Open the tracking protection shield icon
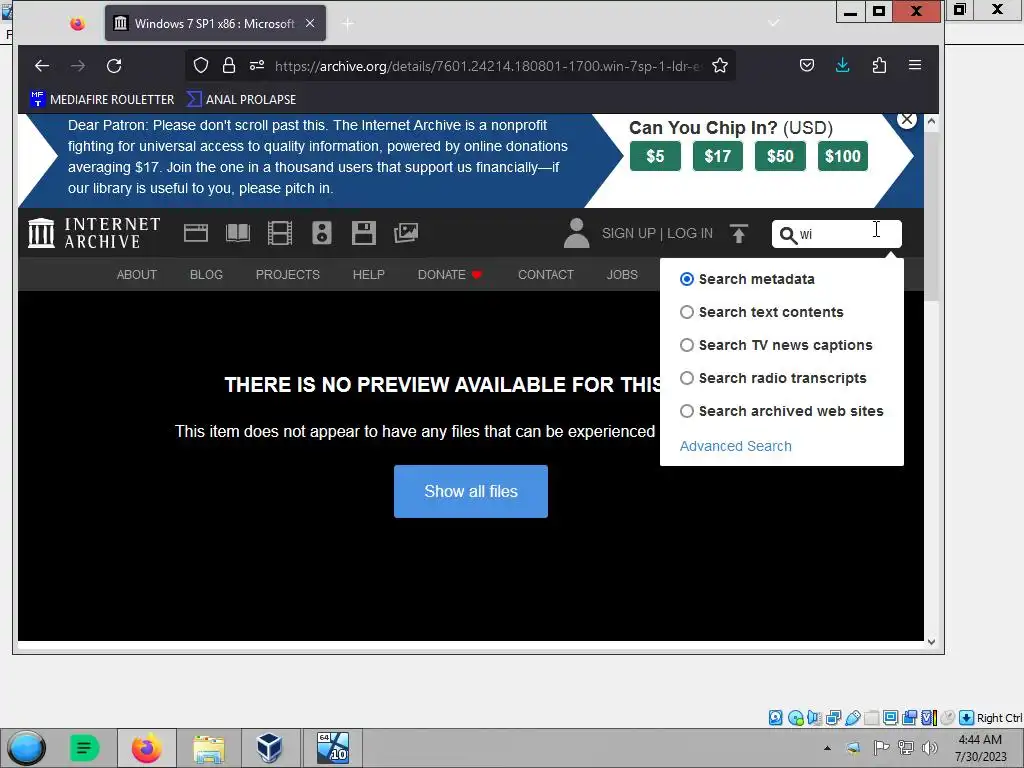 click(x=201, y=65)
